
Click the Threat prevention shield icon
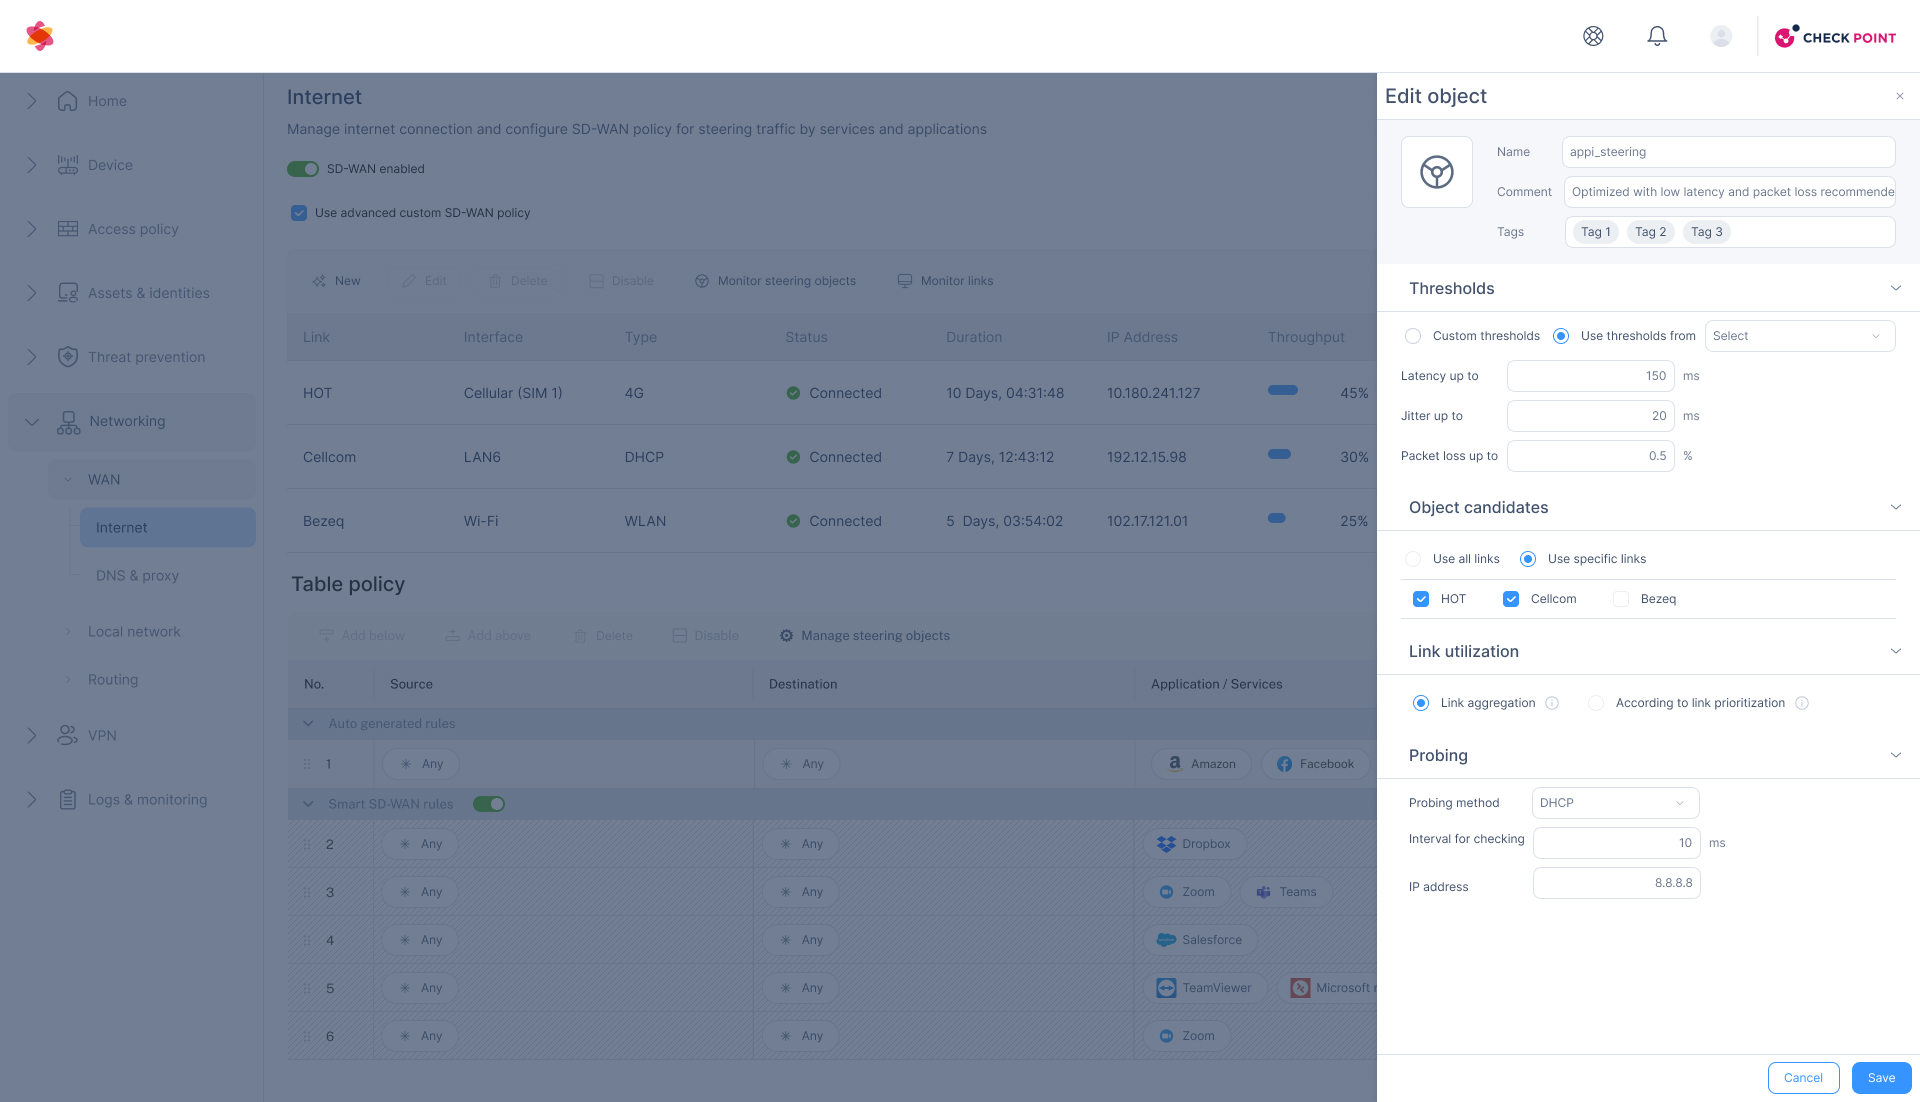point(68,357)
